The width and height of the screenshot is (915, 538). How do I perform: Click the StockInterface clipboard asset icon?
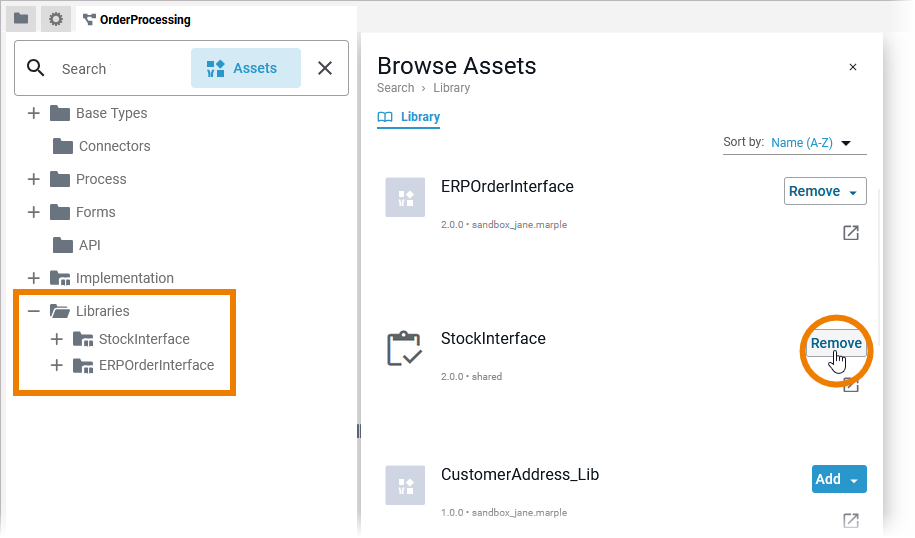pyautogui.click(x=405, y=348)
